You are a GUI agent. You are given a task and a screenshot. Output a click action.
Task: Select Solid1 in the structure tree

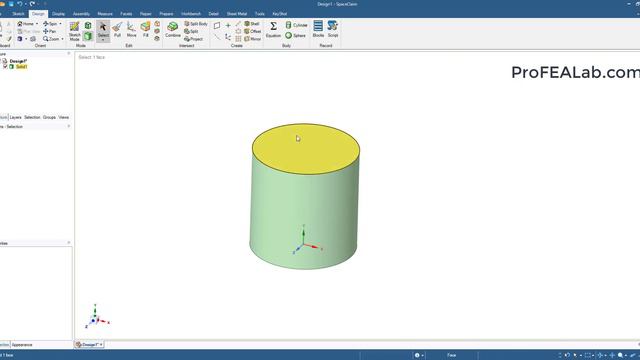coord(22,67)
